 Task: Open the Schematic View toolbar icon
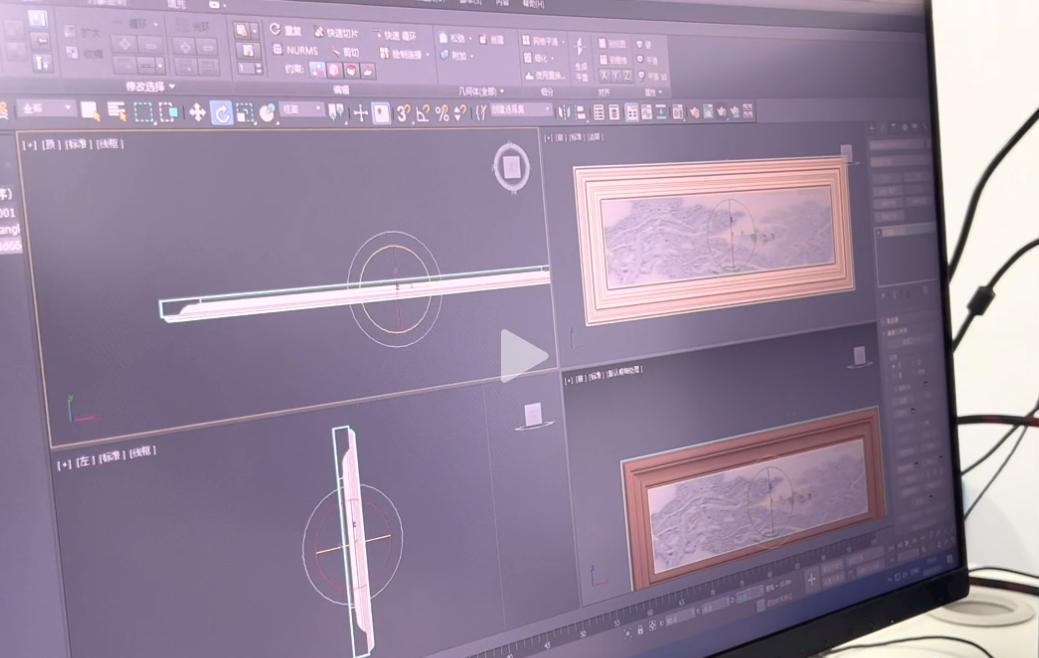pos(661,113)
